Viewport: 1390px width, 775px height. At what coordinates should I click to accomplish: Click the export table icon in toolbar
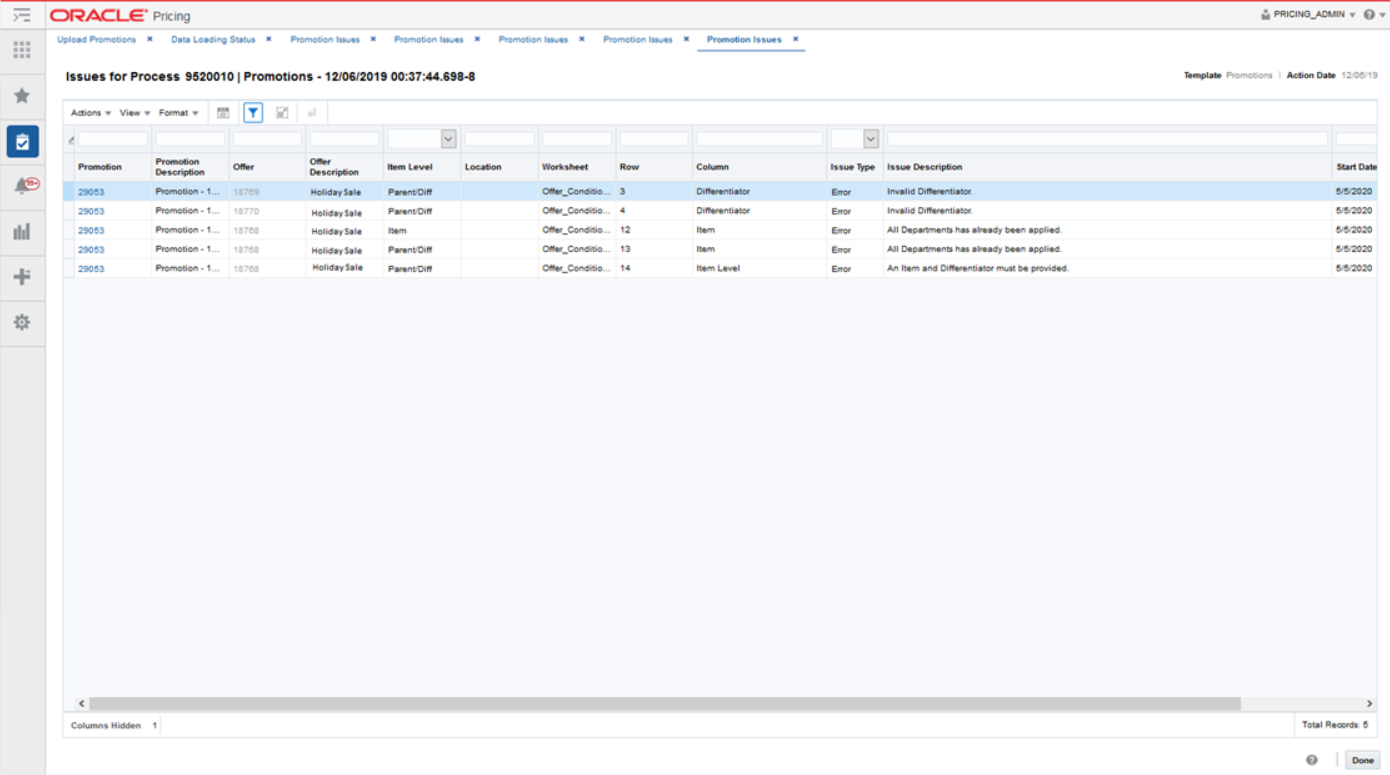click(x=223, y=113)
